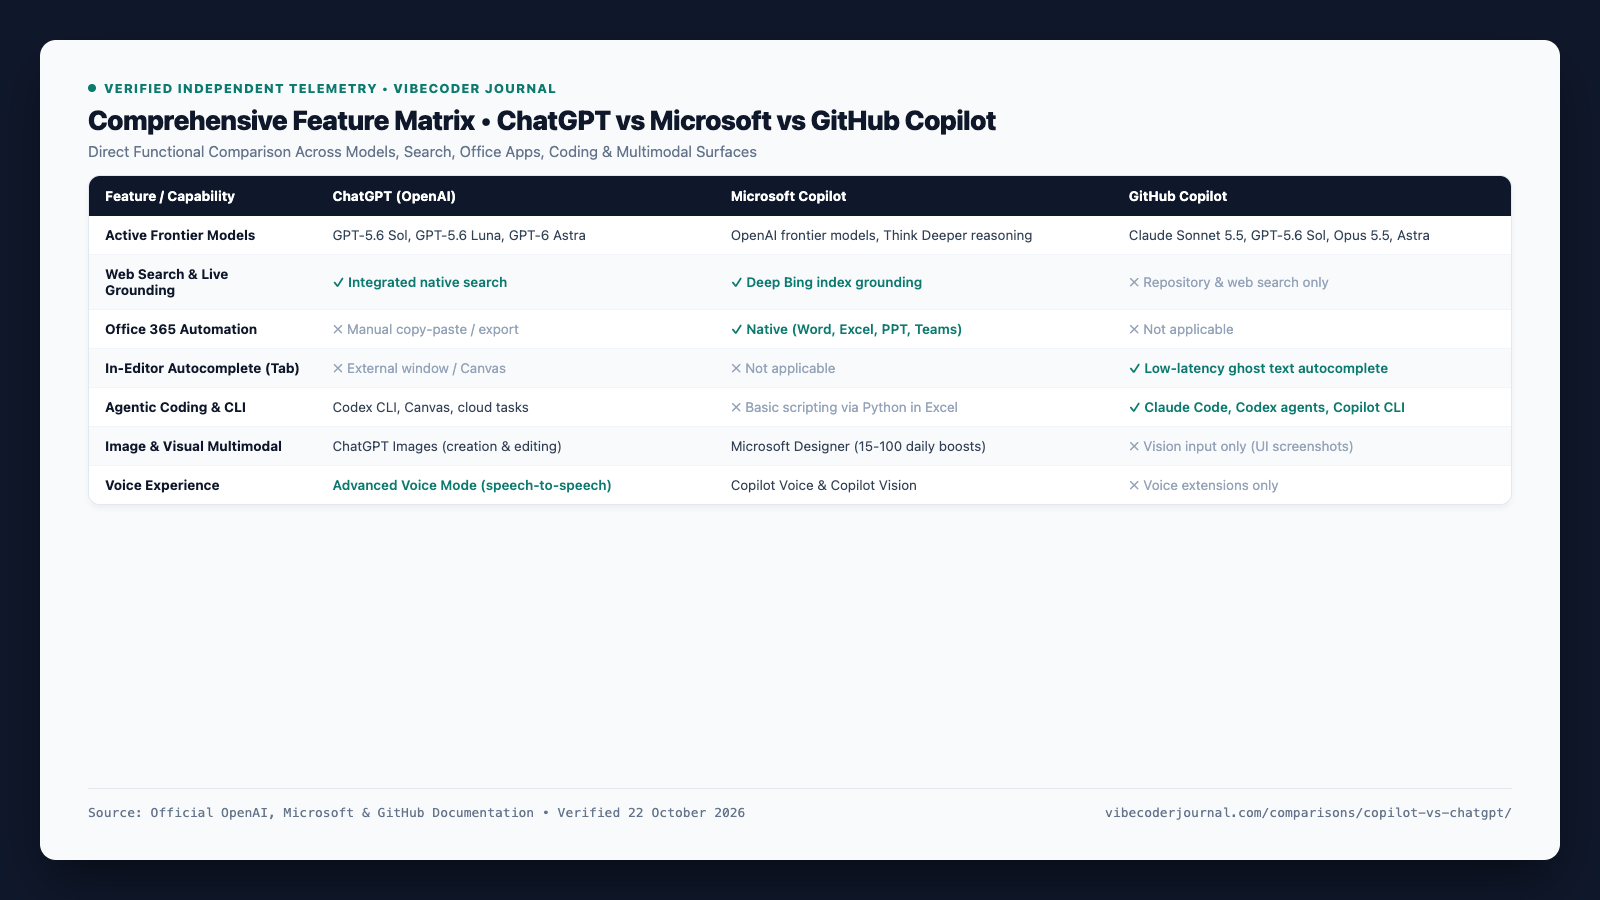The image size is (1600, 900).
Task: Select the 'Office 365 Automation' row label
Action: [x=181, y=329]
